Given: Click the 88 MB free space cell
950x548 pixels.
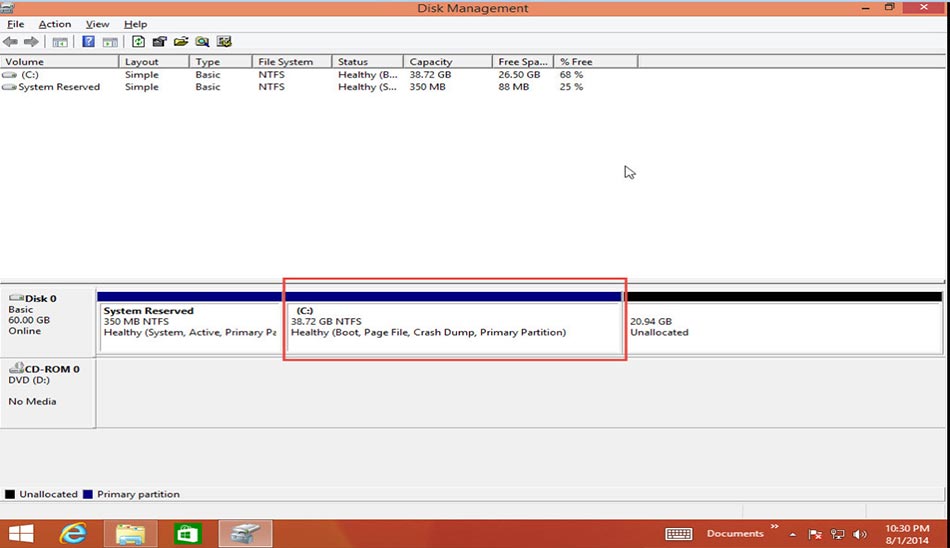Looking at the screenshot, I should 514,87.
